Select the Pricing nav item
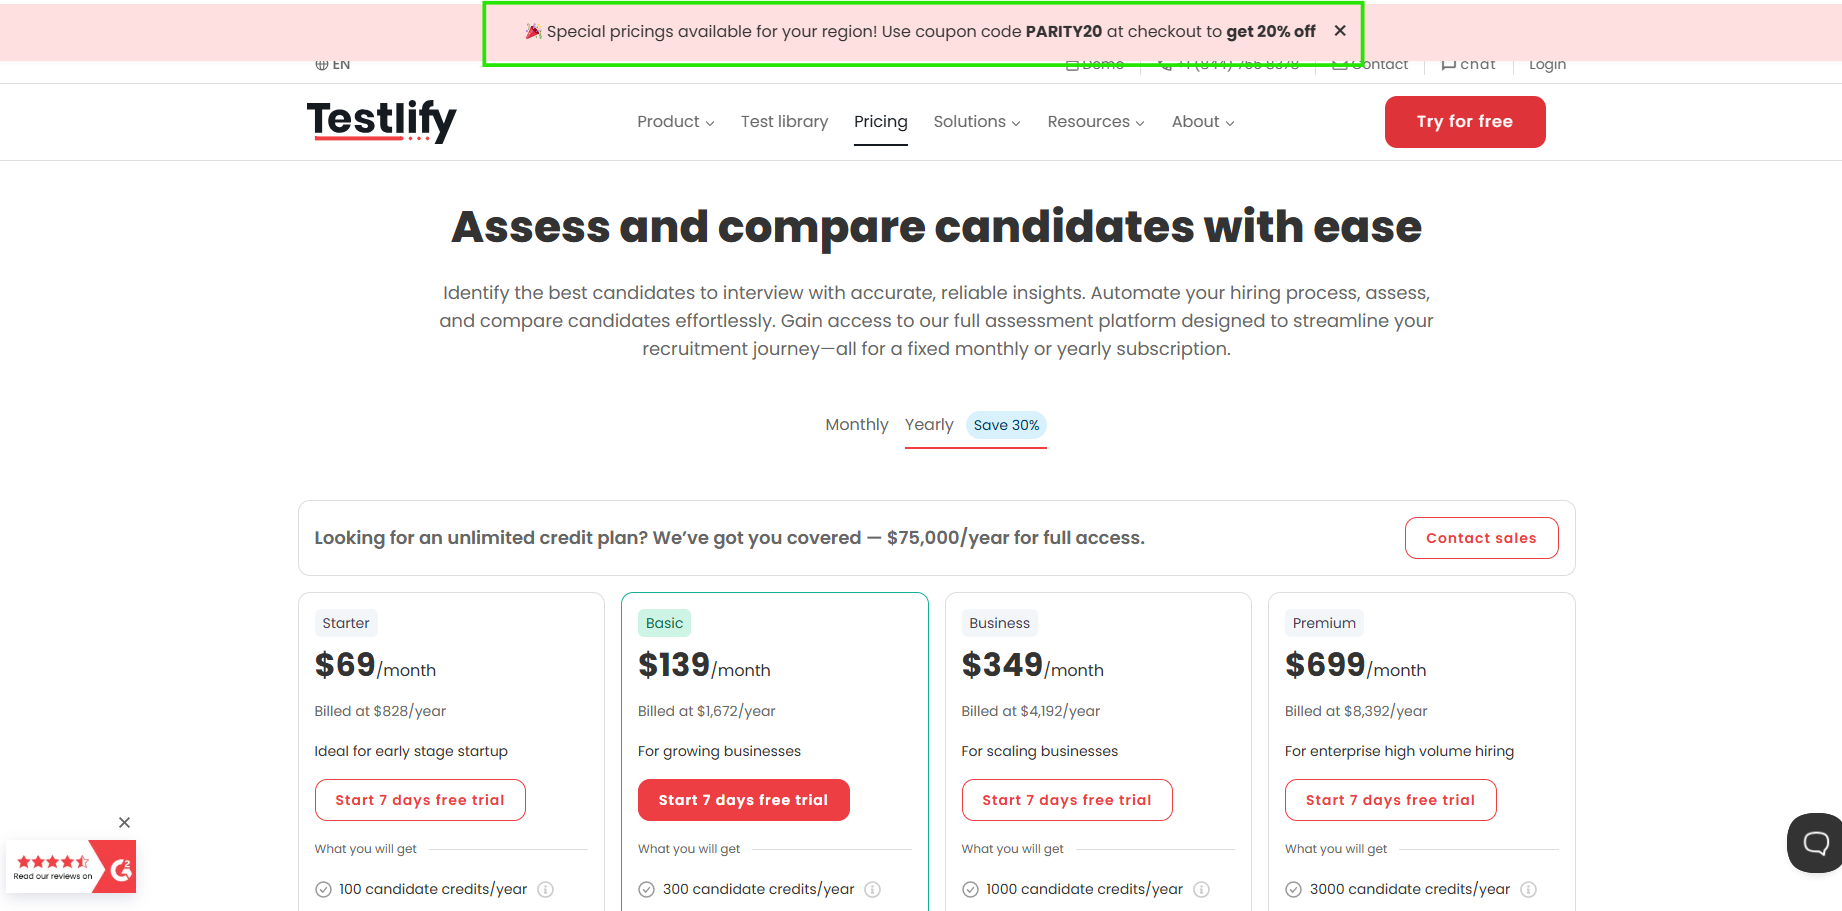 (881, 121)
